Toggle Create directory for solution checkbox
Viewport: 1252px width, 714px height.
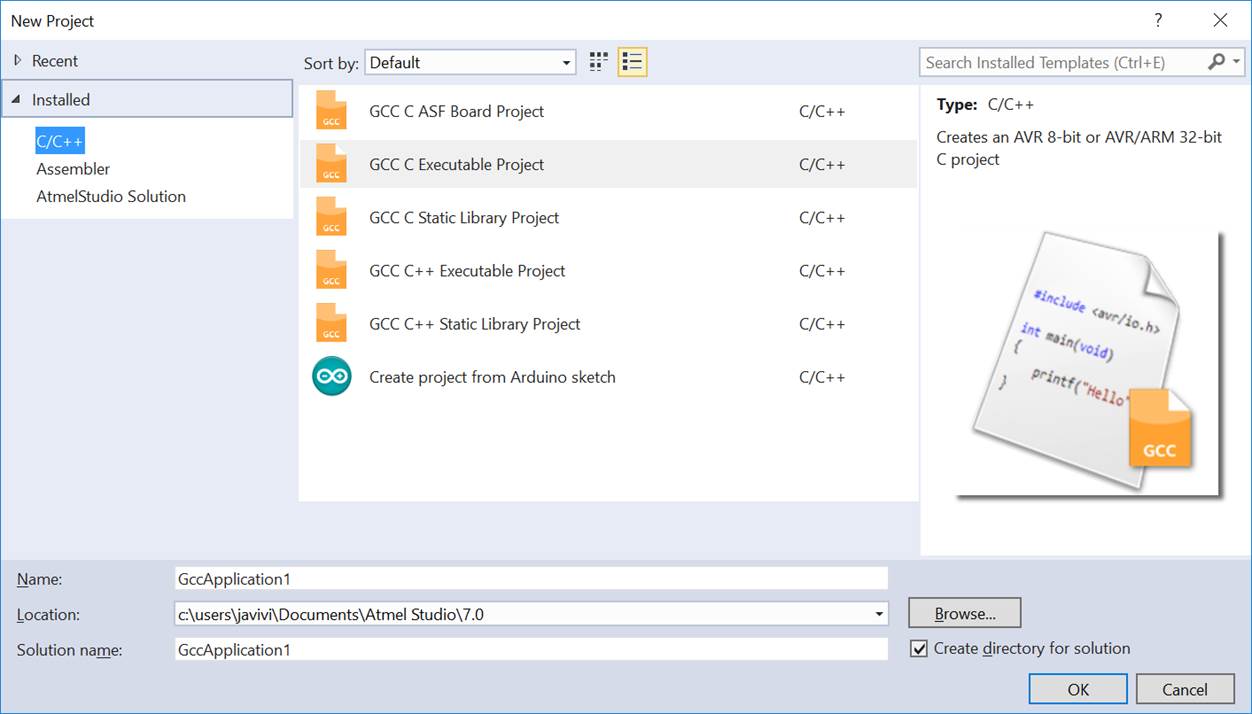click(x=919, y=649)
